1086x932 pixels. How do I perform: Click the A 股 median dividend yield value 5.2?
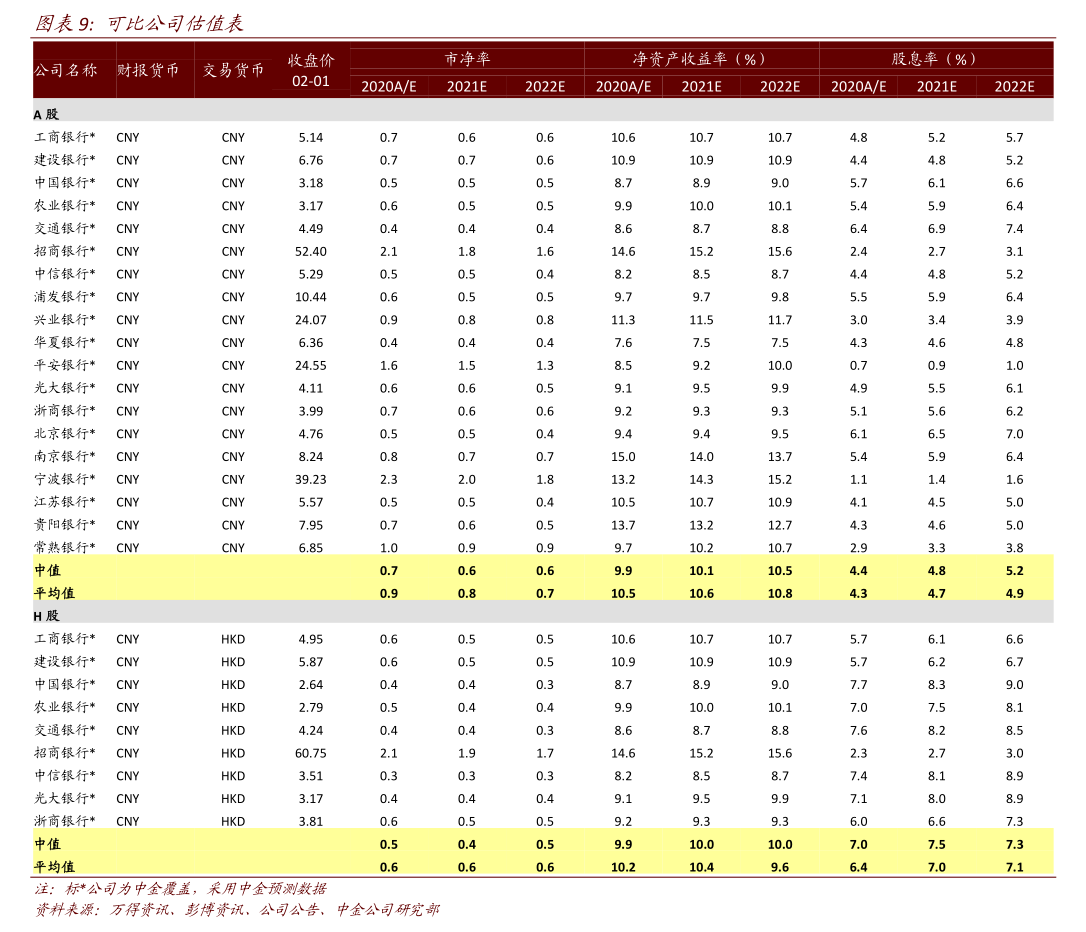pos(1014,571)
